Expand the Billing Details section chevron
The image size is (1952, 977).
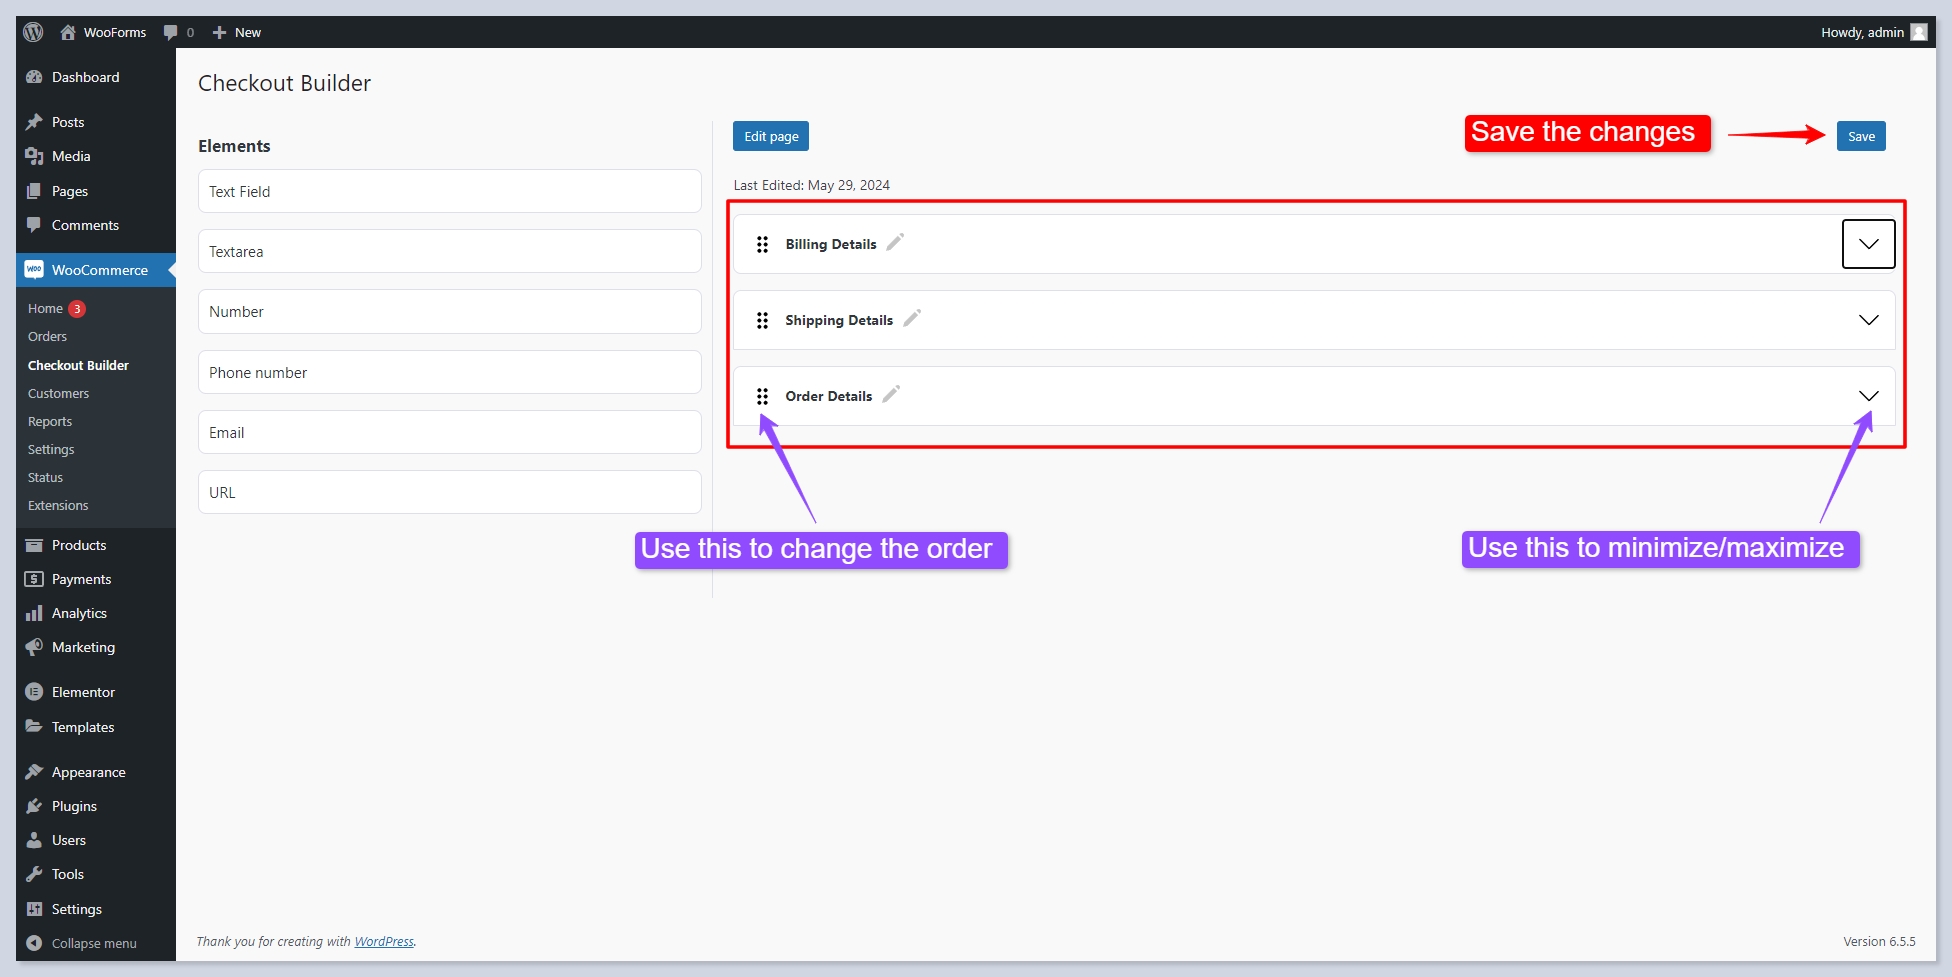1868,244
